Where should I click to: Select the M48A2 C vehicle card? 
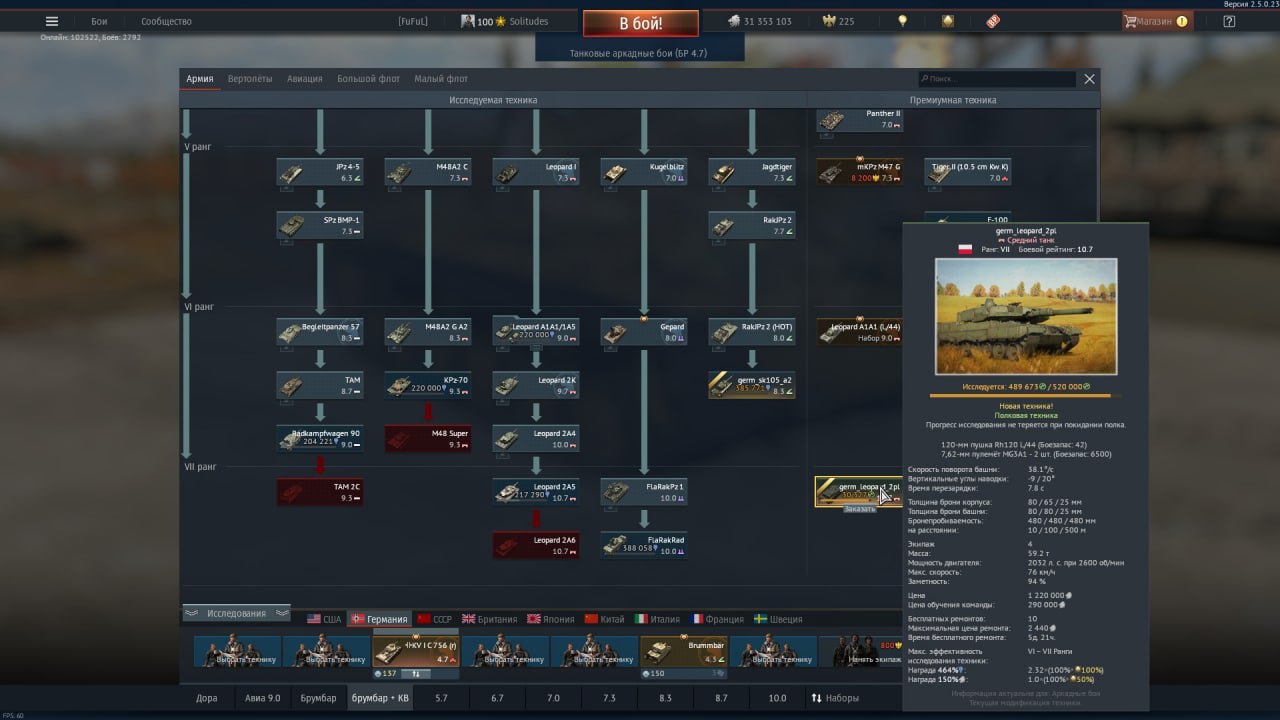pos(428,172)
